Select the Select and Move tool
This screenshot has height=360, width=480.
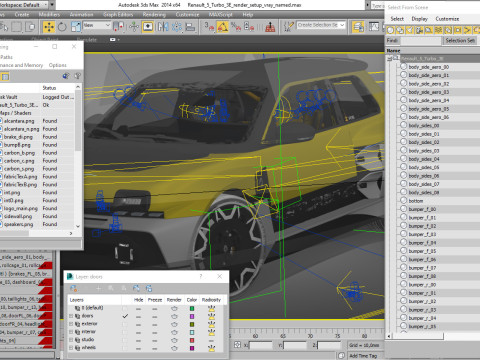click(49, 27)
